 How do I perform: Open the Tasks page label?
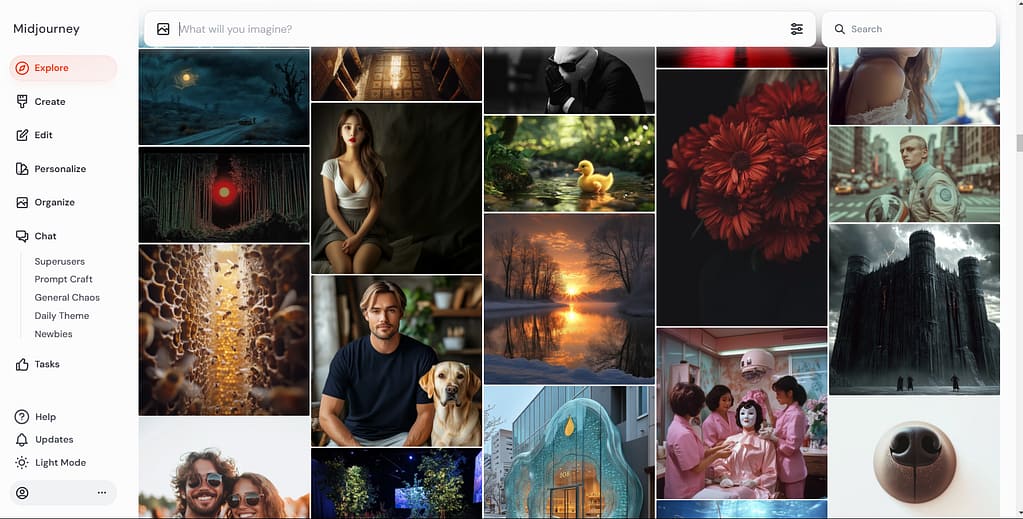[x=47, y=364]
